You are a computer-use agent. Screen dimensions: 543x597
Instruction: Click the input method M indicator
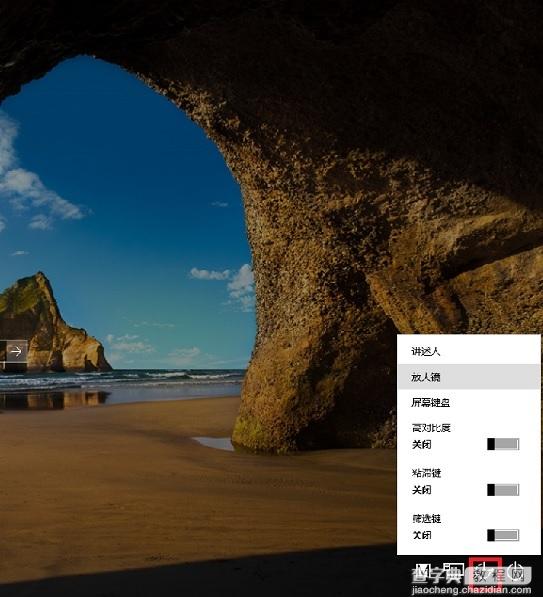coord(422,571)
